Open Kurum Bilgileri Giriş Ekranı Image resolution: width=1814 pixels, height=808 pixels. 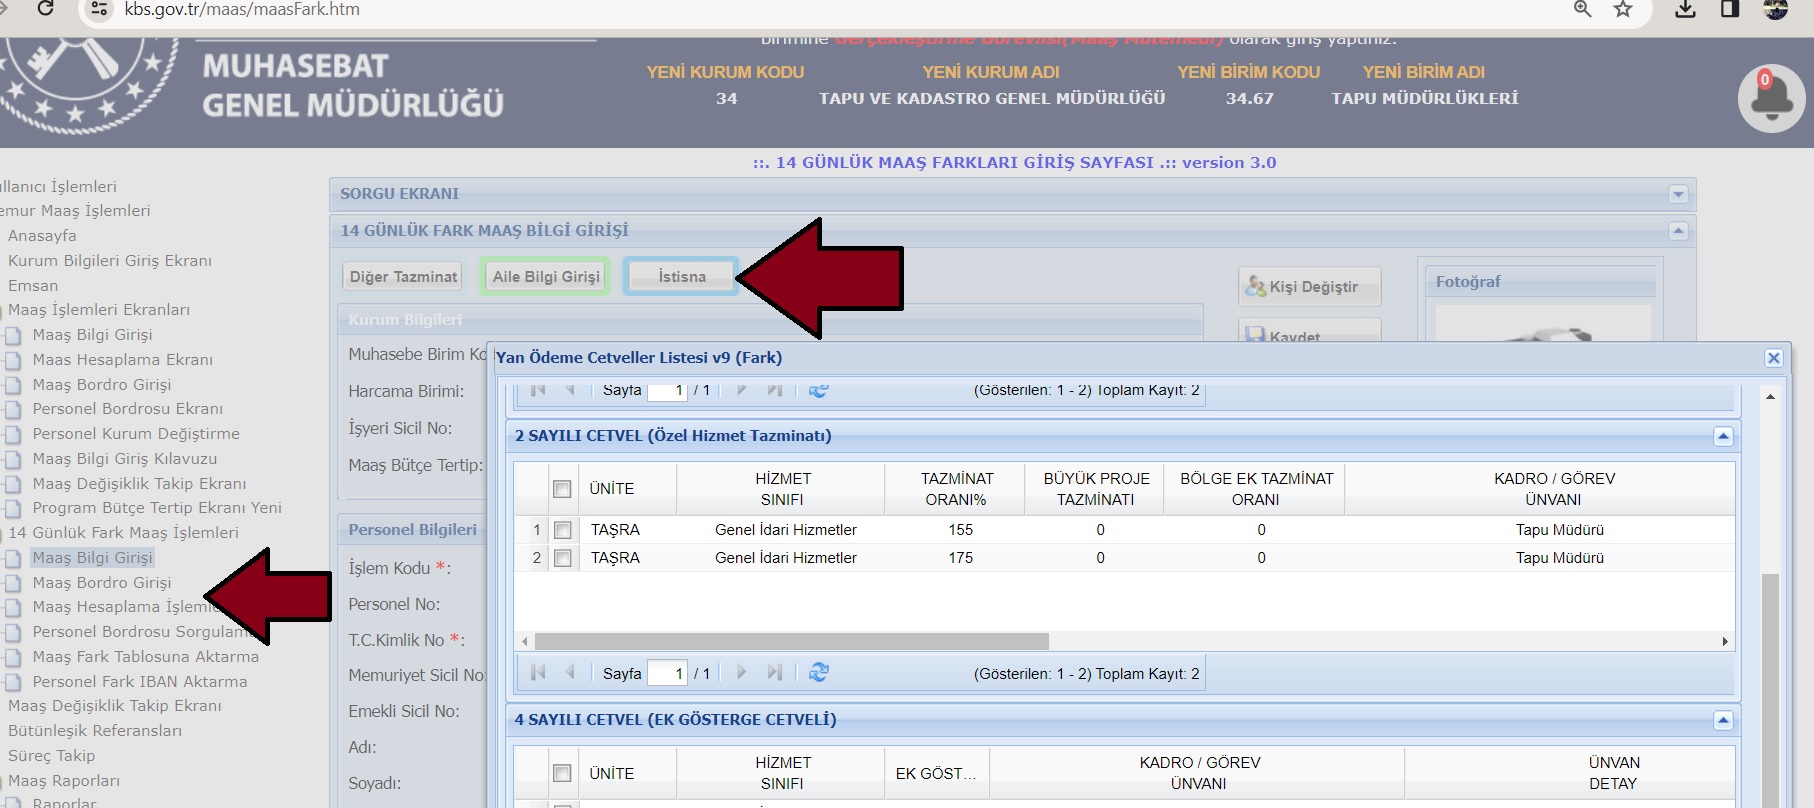coord(110,261)
